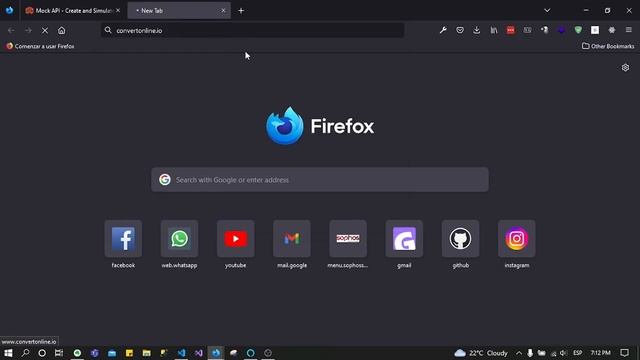Open Microsoft Teams from the taskbar
The width and height of the screenshot is (640, 360).
[95, 353]
